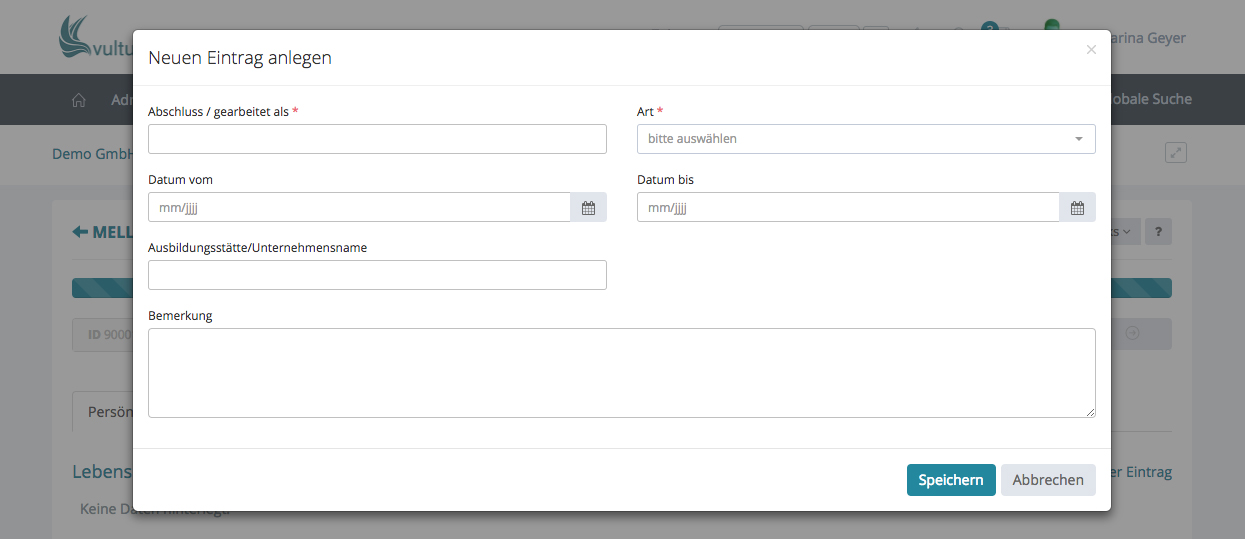Open the Globale Suche menu item

[x=1150, y=99]
